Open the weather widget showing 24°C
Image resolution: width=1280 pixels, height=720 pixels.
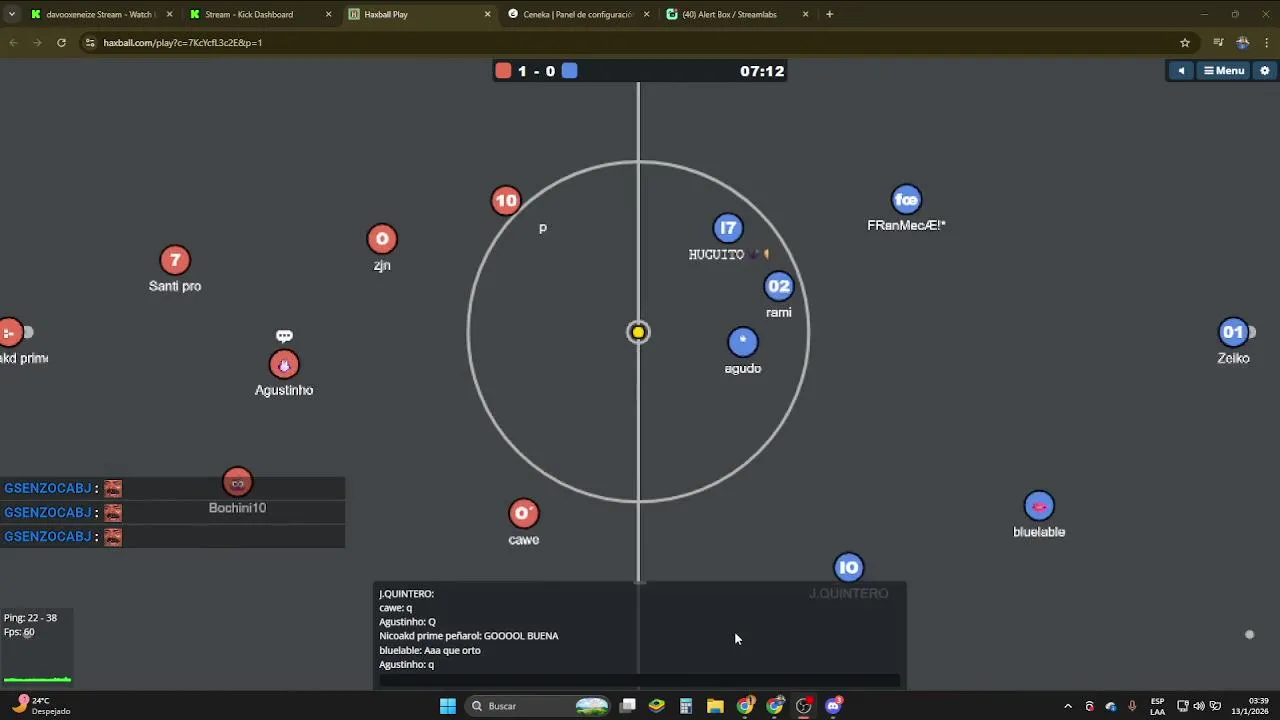(x=40, y=706)
